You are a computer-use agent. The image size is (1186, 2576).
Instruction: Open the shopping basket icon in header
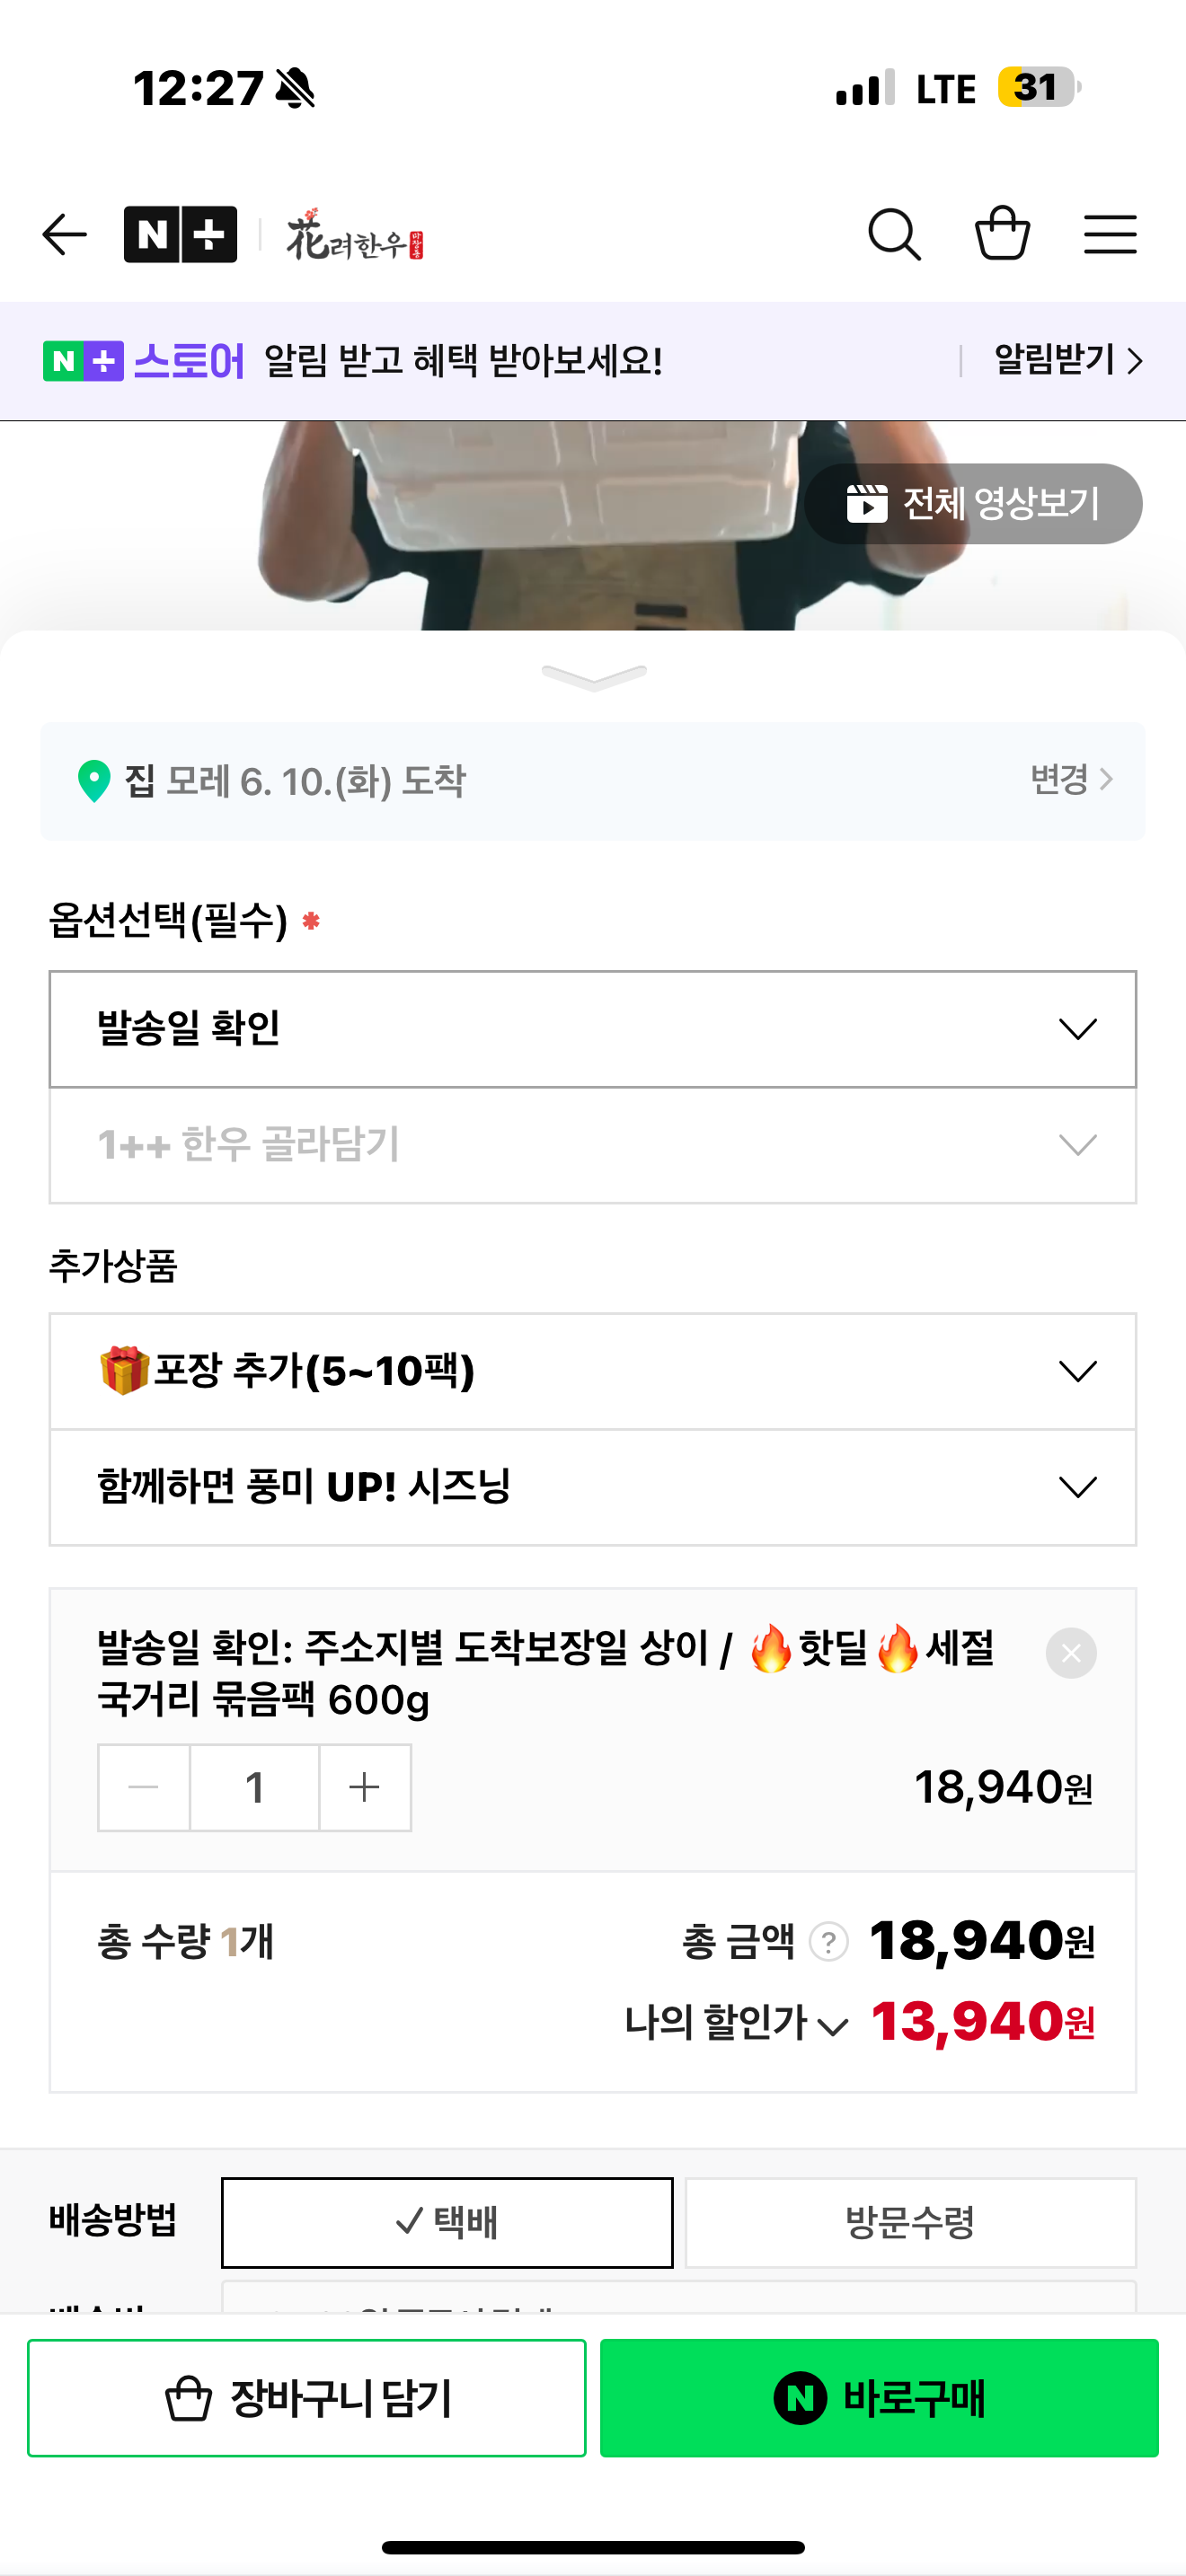click(1002, 234)
